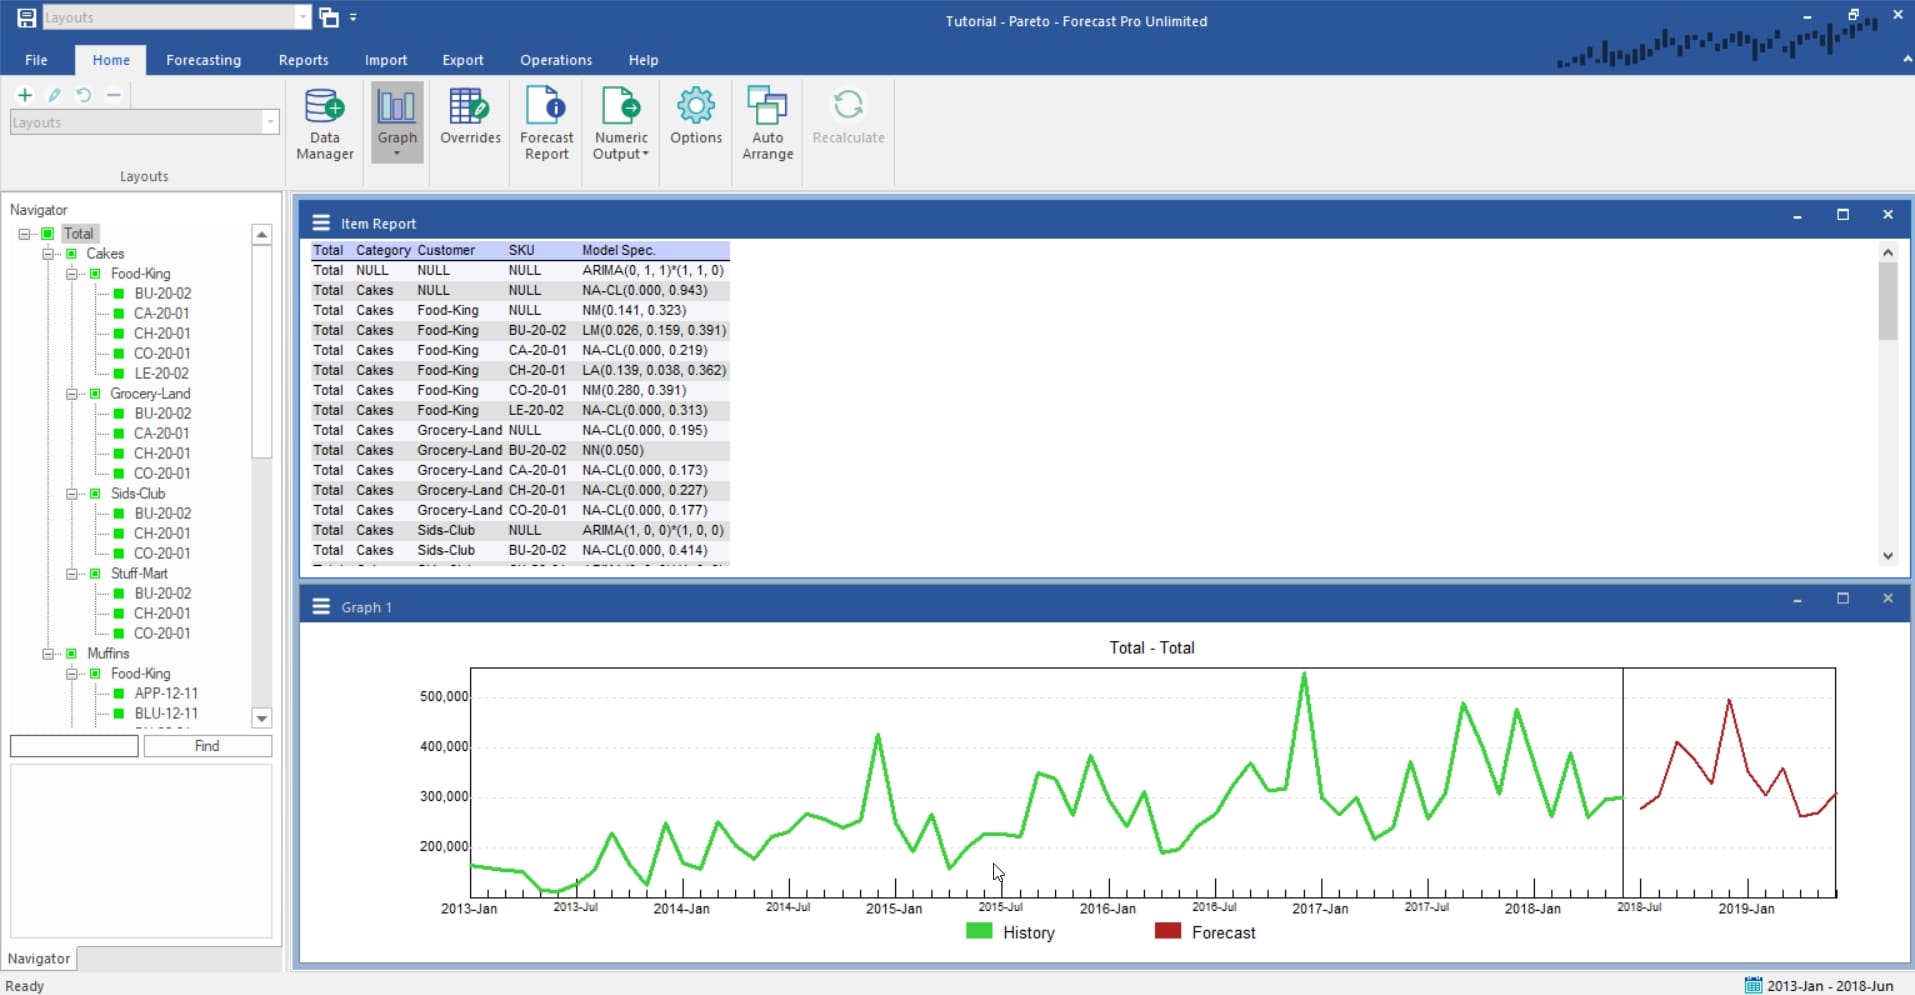Switch to the Forecasting ribbon tab
The height and width of the screenshot is (995, 1915).
coord(203,60)
